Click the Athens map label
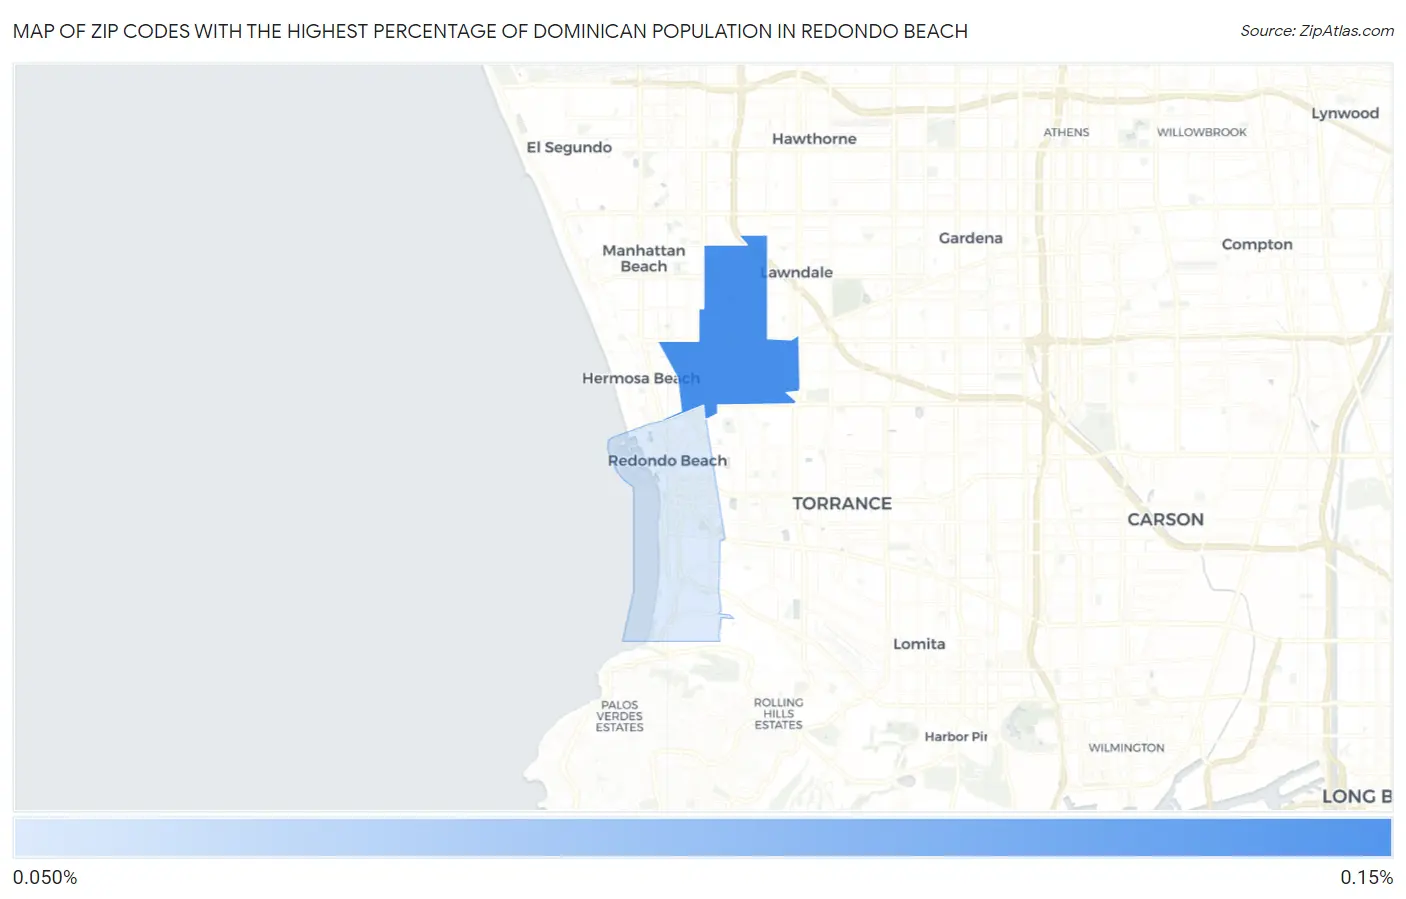1406x899 pixels. 1066,132
